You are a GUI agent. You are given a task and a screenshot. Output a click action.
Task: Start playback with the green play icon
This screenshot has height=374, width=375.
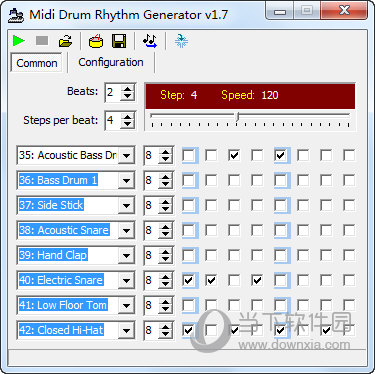(19, 41)
